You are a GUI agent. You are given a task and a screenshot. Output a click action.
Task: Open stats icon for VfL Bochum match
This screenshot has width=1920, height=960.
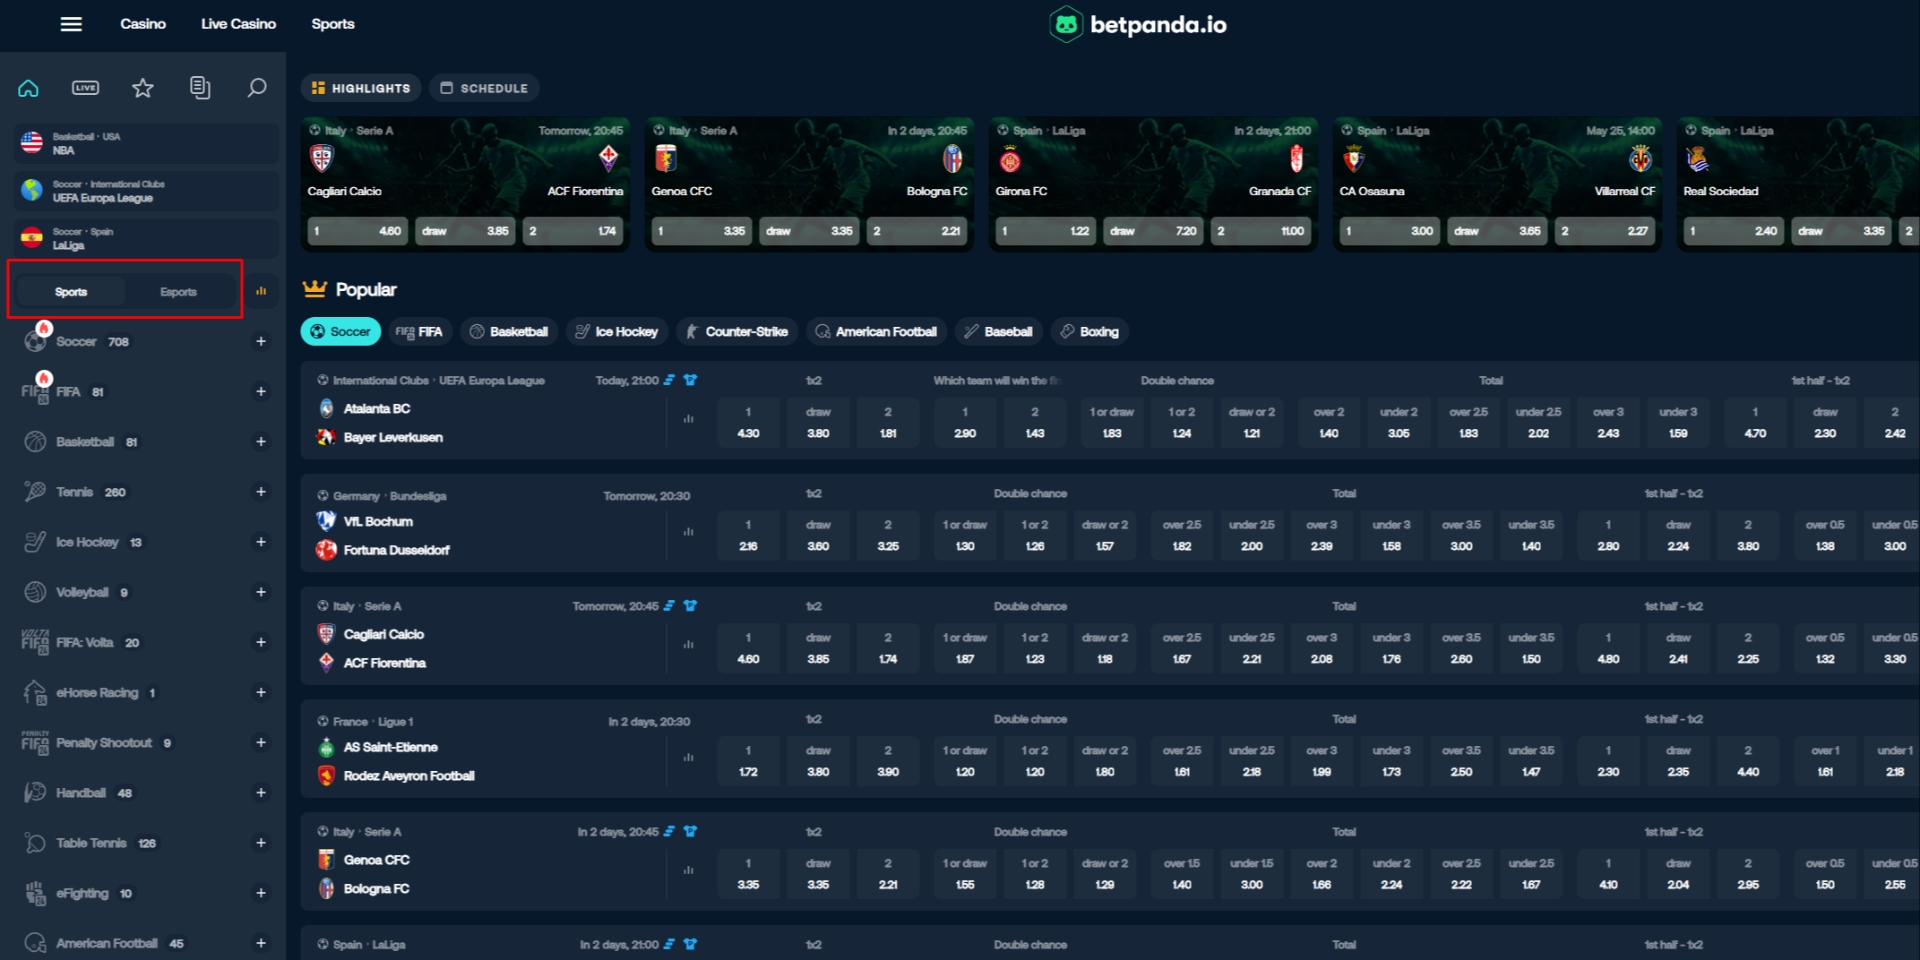(688, 532)
